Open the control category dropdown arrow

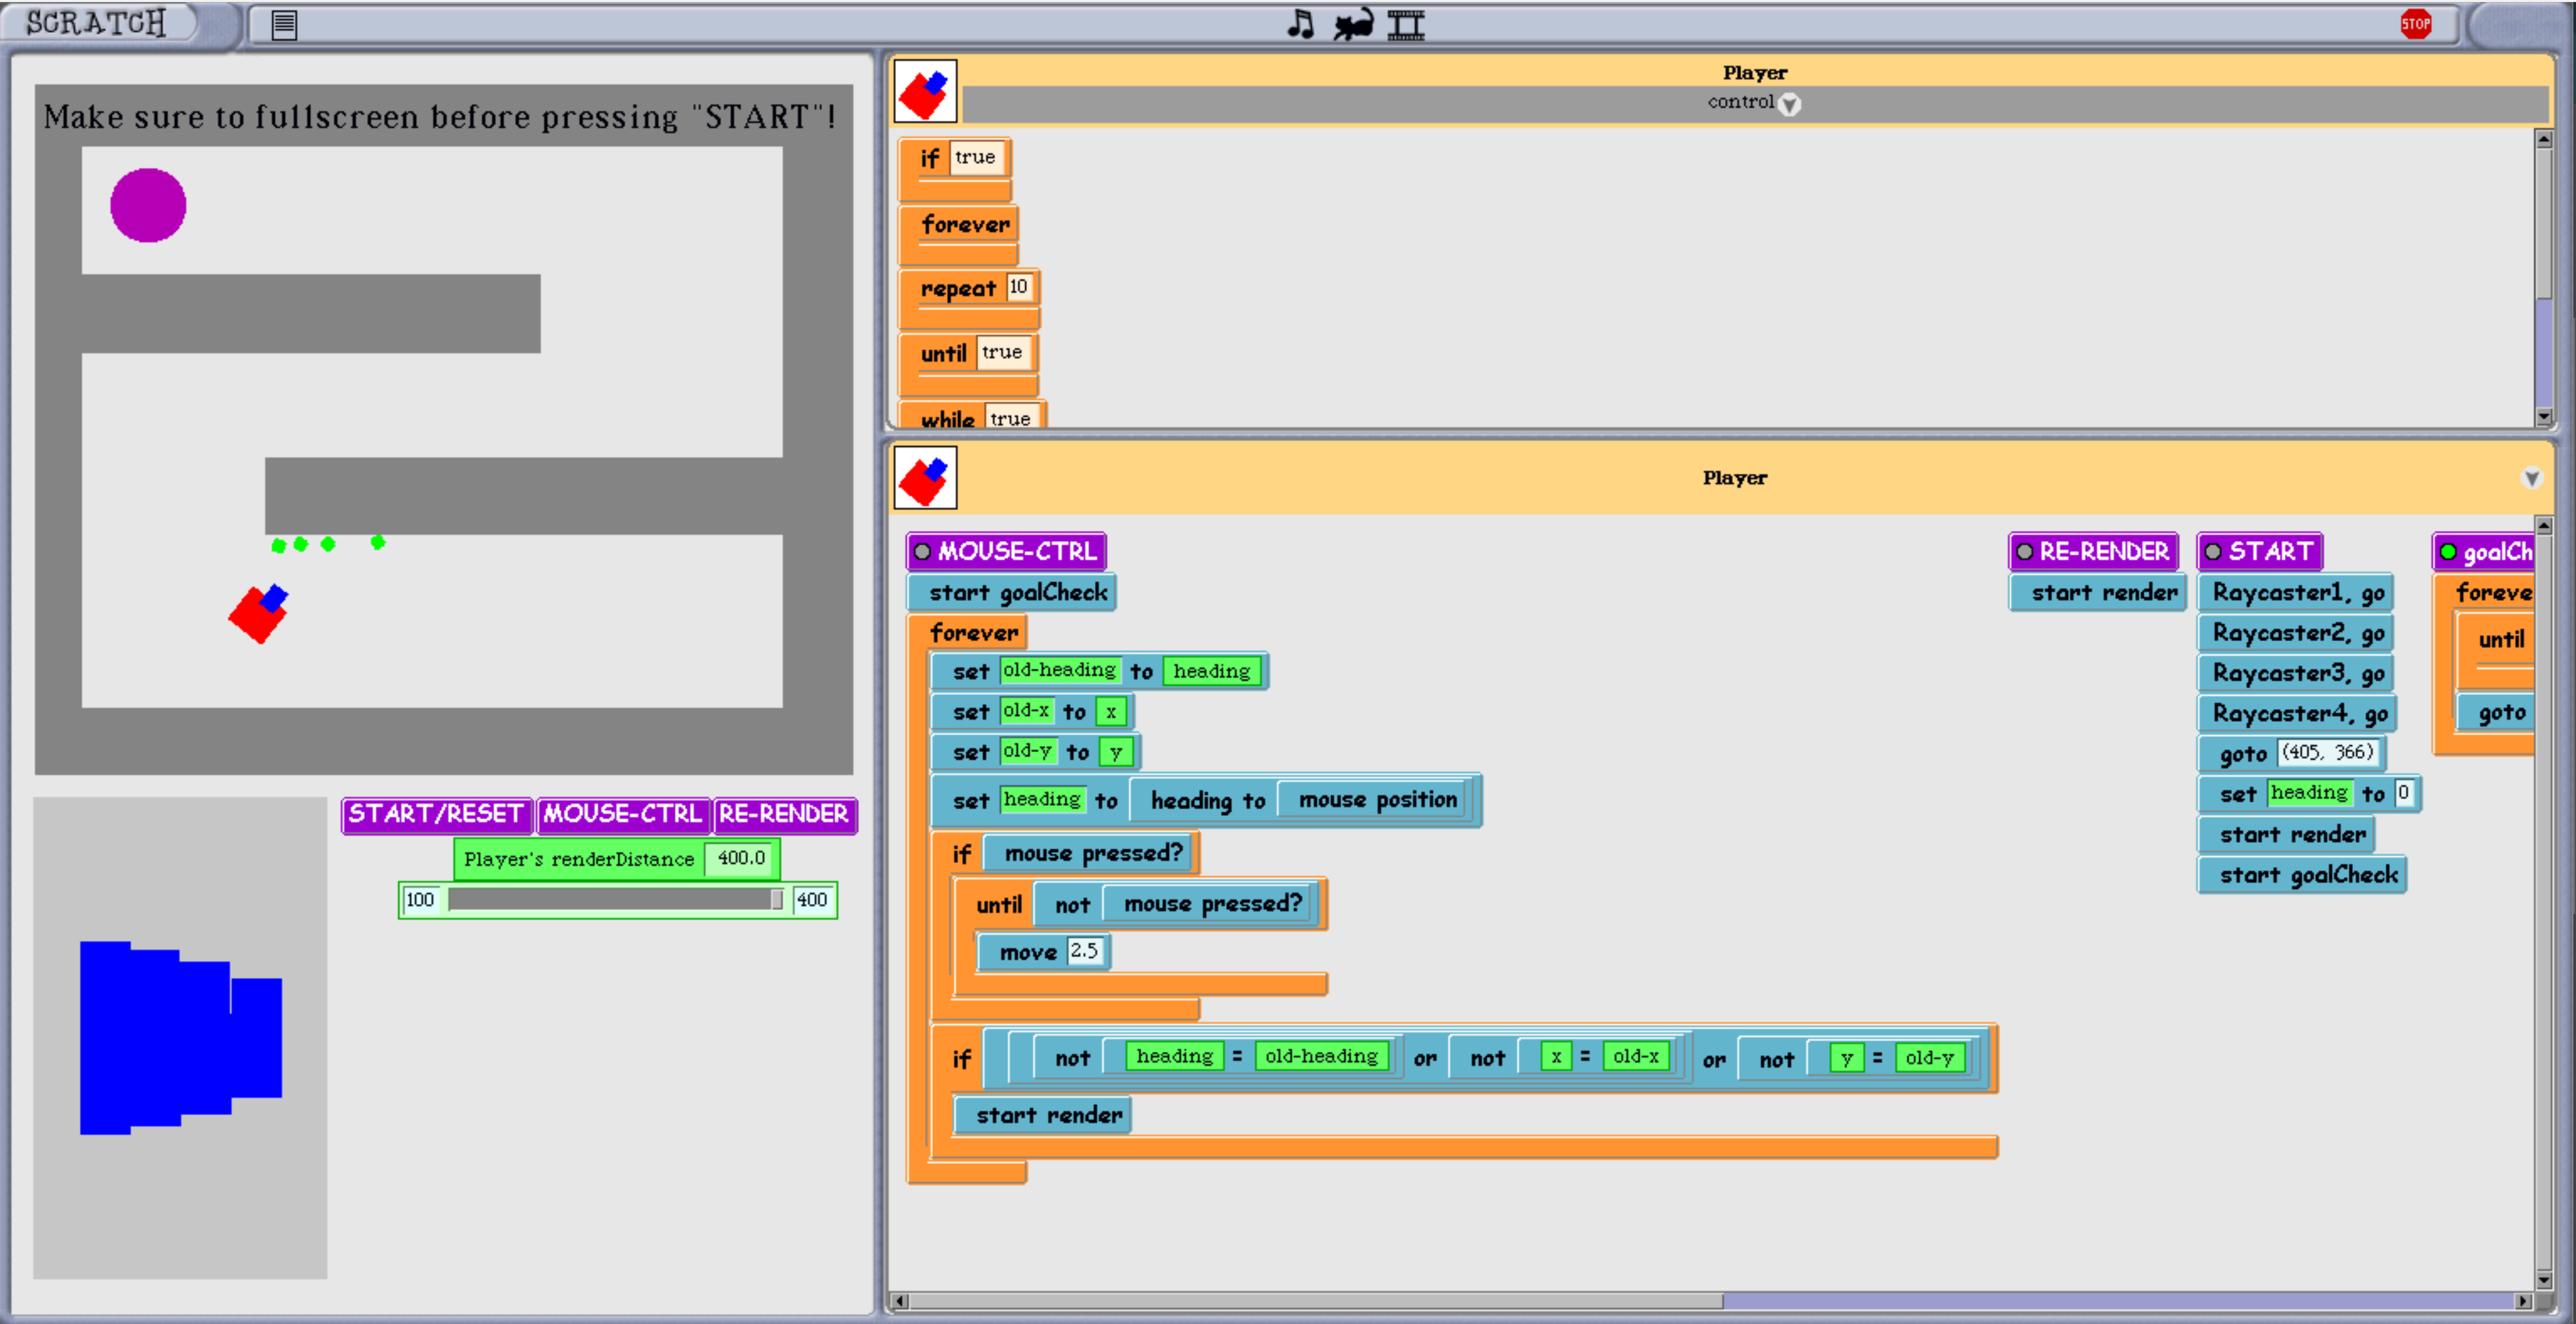[1789, 104]
